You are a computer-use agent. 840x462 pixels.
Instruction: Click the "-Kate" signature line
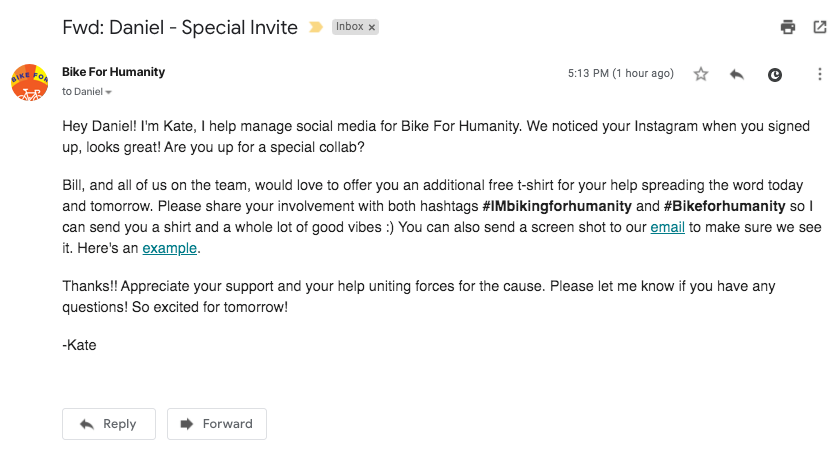[x=79, y=345]
